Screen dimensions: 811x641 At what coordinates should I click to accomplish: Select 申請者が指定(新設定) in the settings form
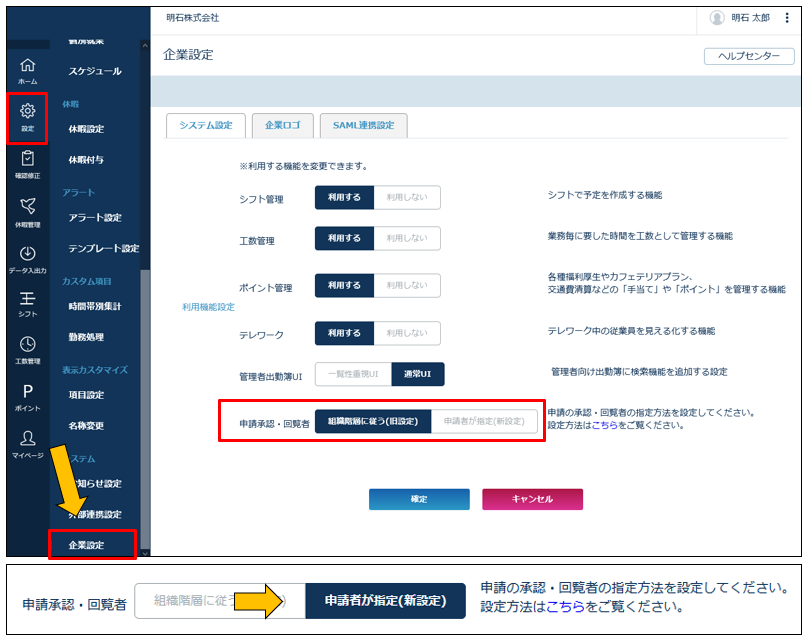pyautogui.click(x=484, y=421)
